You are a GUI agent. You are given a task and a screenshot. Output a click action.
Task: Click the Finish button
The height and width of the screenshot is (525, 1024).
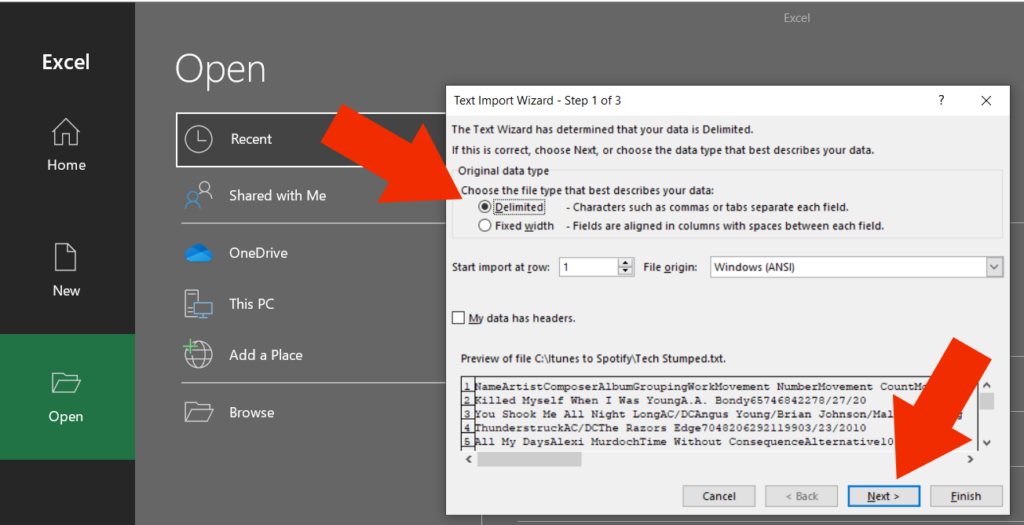point(966,496)
